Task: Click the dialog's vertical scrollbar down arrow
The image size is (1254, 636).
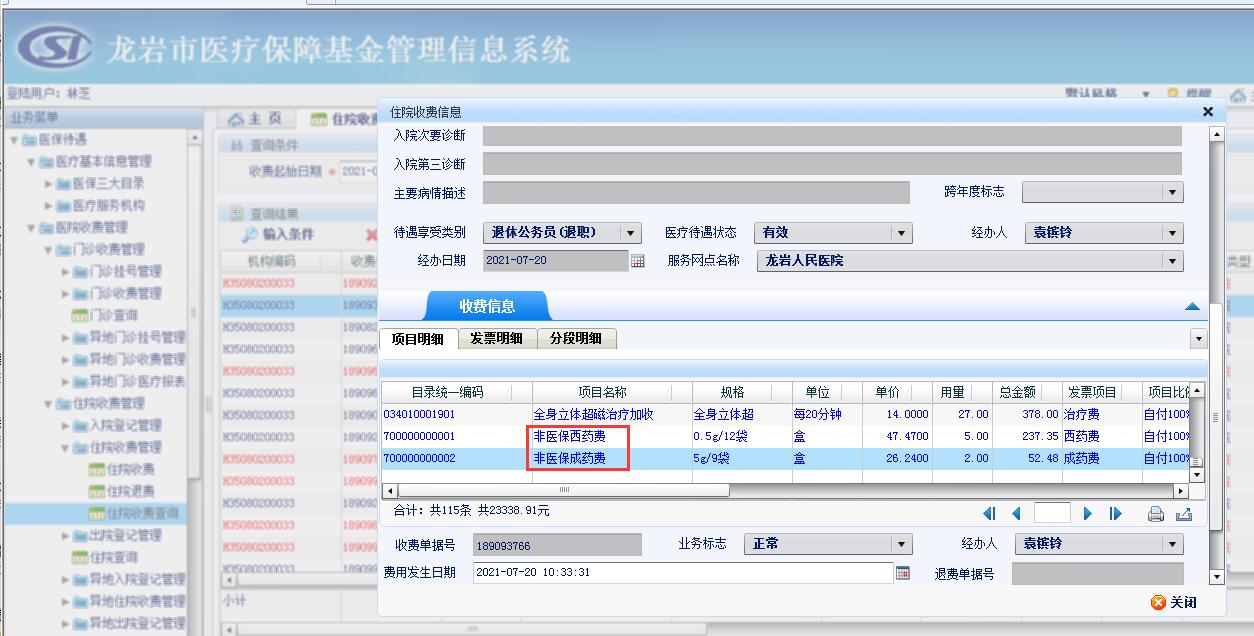Action: coord(1216,577)
